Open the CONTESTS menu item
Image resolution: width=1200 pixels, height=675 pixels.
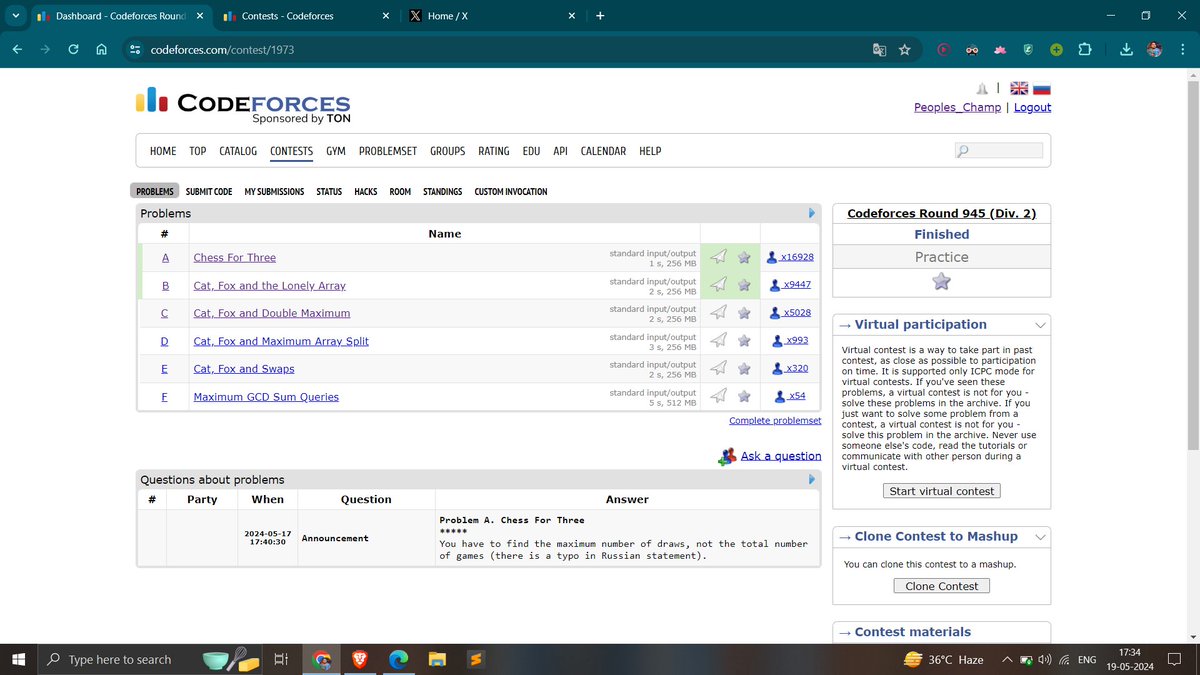point(291,151)
